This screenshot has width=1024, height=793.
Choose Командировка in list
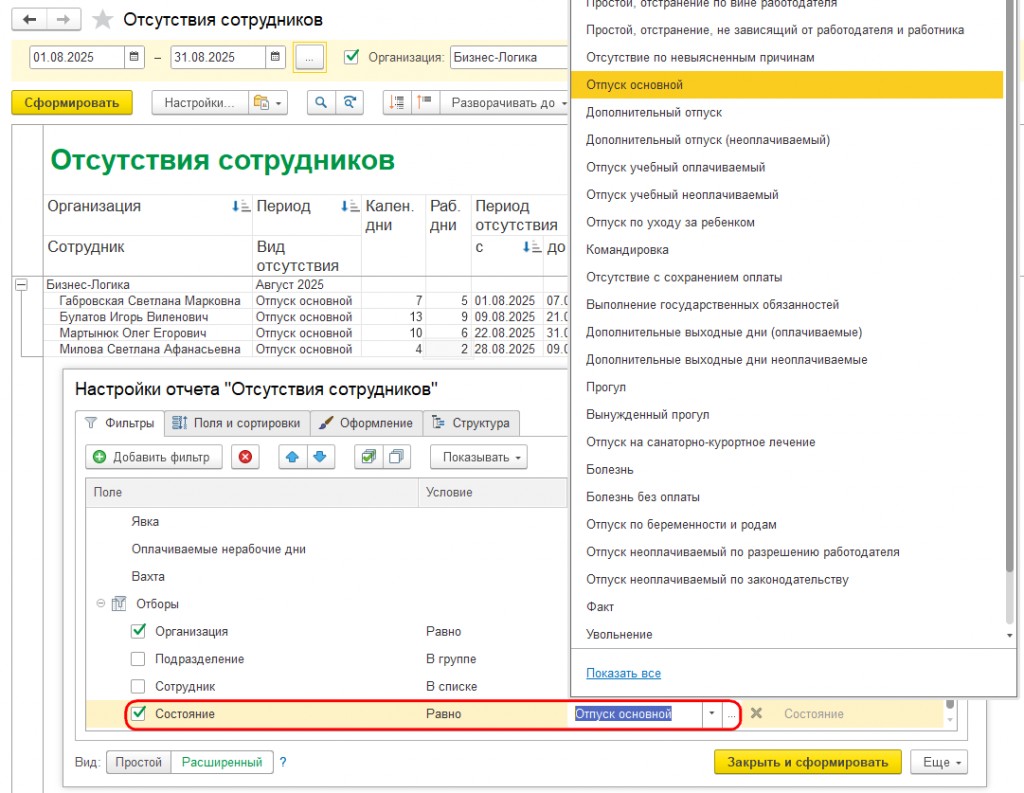coord(787,250)
